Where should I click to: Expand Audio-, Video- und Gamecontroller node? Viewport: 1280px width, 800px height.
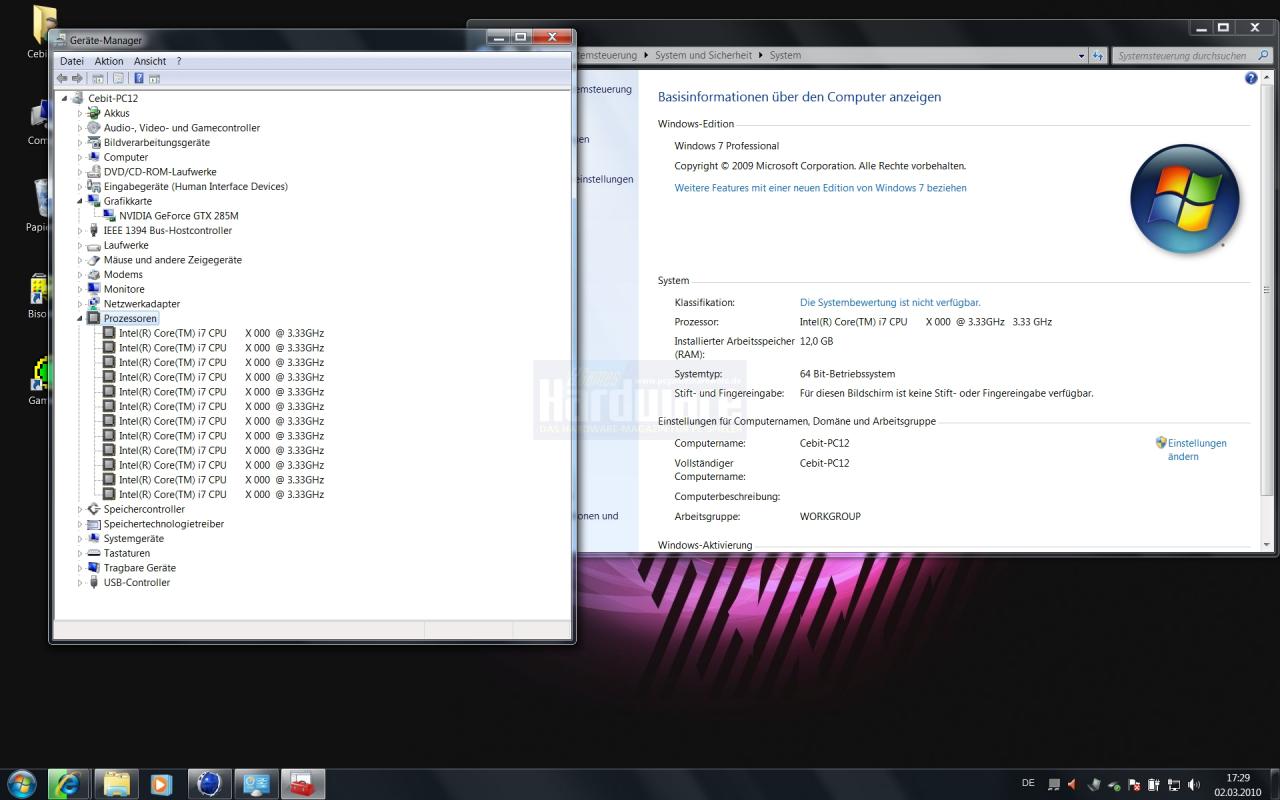tap(80, 128)
